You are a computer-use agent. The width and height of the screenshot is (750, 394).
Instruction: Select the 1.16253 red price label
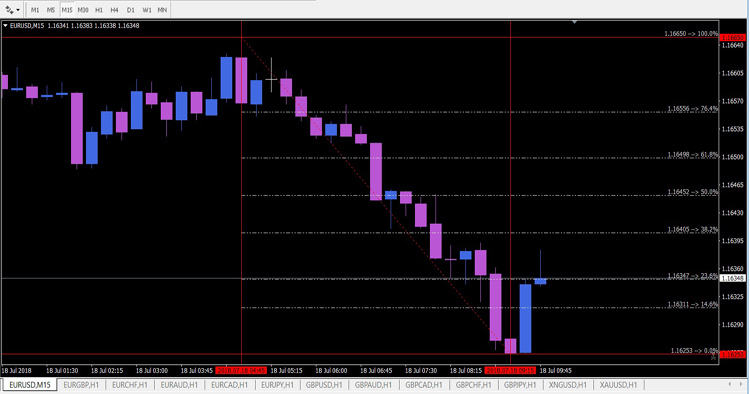click(x=732, y=355)
